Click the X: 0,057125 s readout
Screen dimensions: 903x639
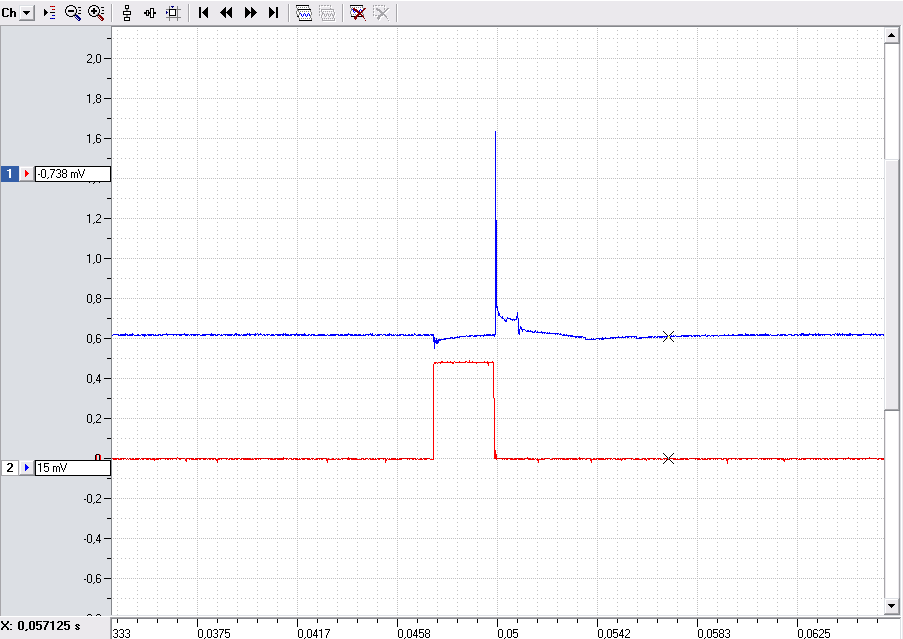pyautogui.click(x=41, y=626)
